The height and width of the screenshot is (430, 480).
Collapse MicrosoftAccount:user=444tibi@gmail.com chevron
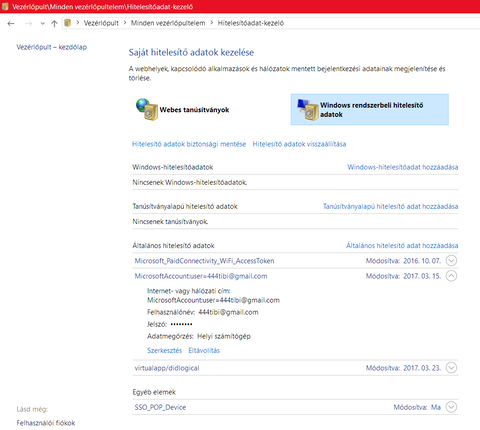(451, 276)
